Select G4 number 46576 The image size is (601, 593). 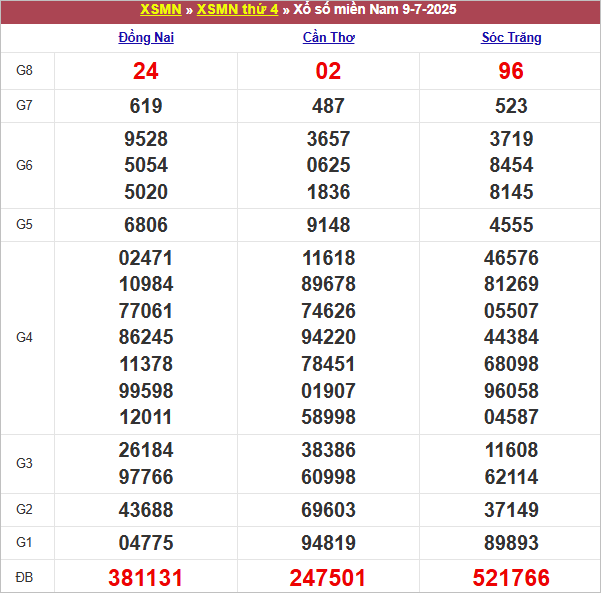(x=511, y=258)
